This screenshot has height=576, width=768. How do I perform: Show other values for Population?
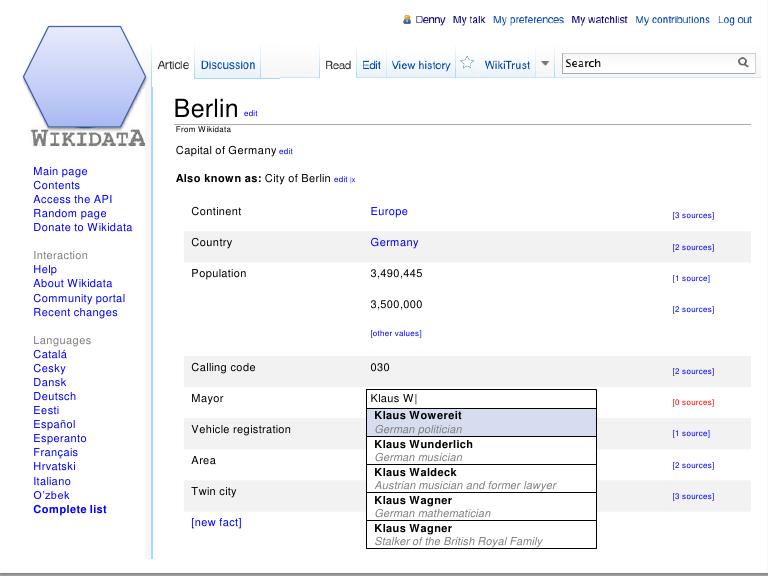point(396,333)
